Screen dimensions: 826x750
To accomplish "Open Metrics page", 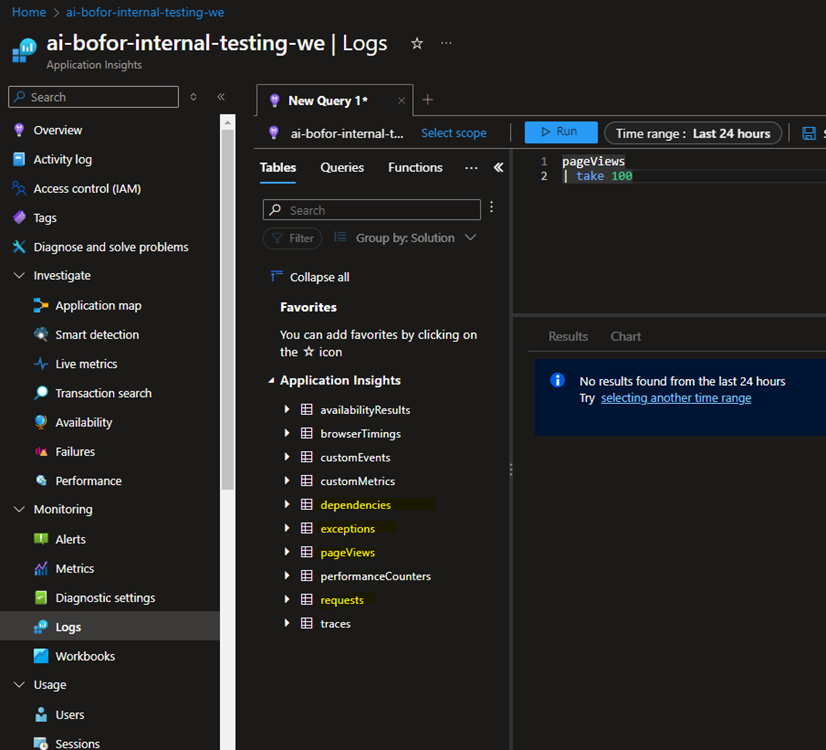I will [74, 568].
